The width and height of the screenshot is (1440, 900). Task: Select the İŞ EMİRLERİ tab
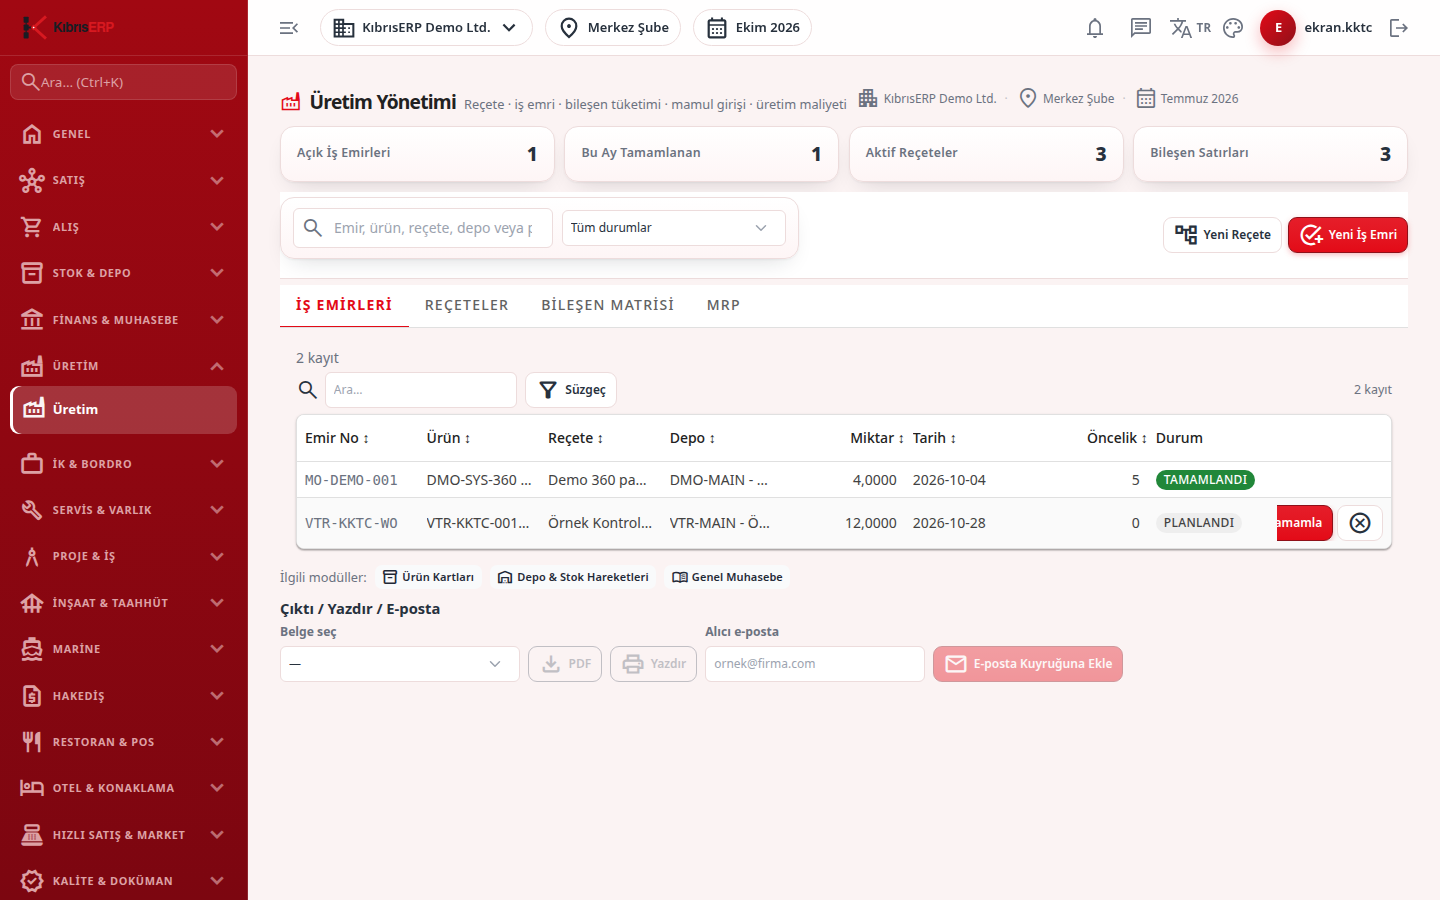(x=344, y=305)
